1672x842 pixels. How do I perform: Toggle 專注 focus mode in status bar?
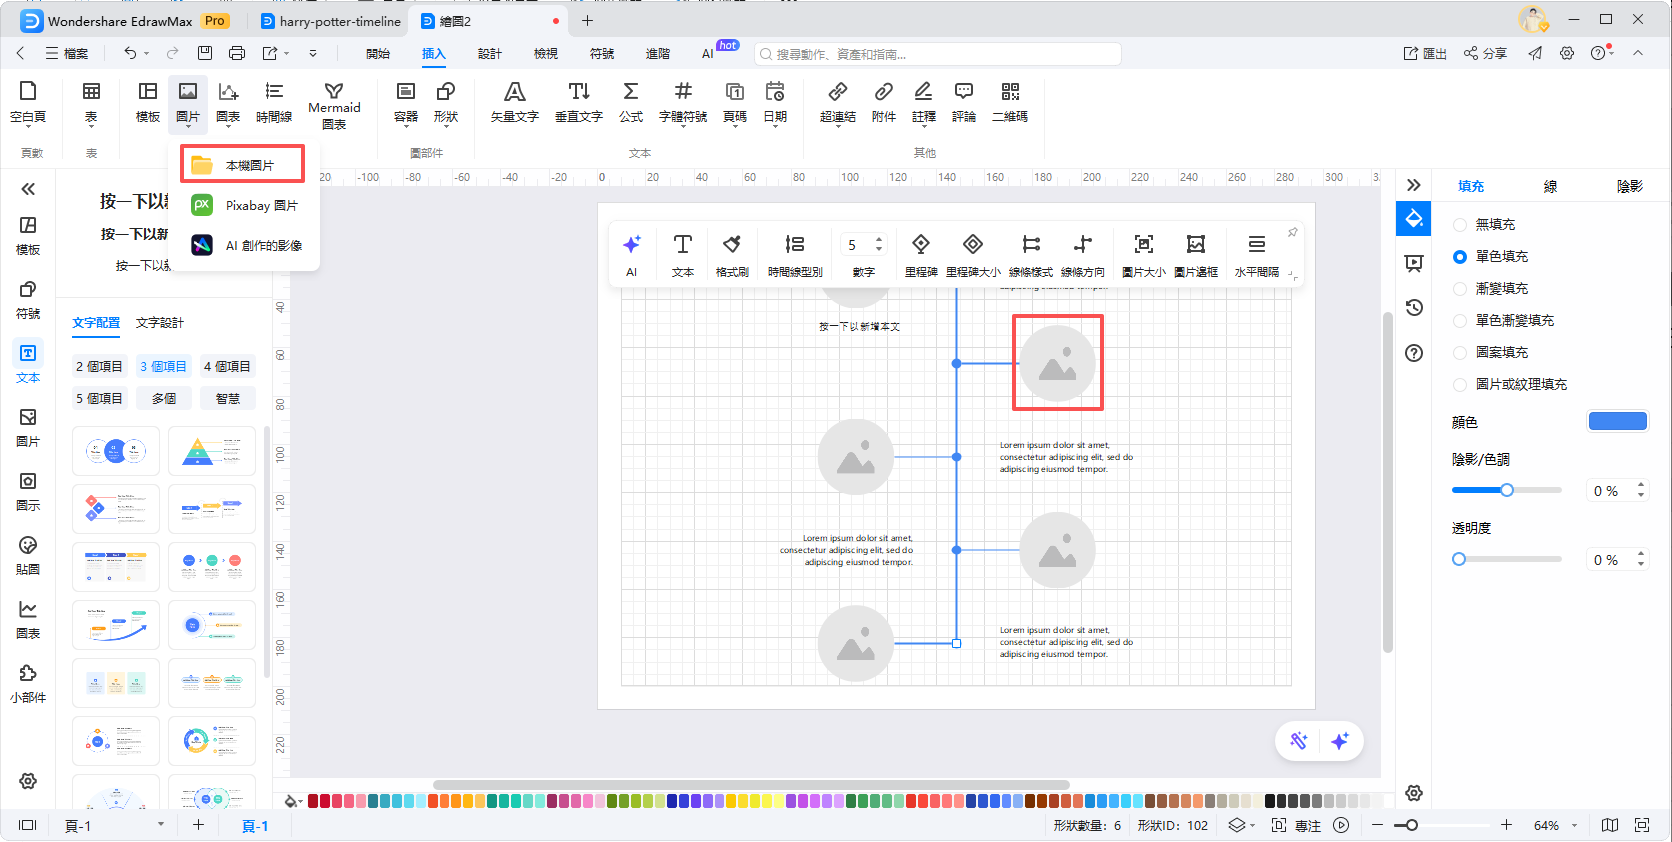tap(1296, 825)
